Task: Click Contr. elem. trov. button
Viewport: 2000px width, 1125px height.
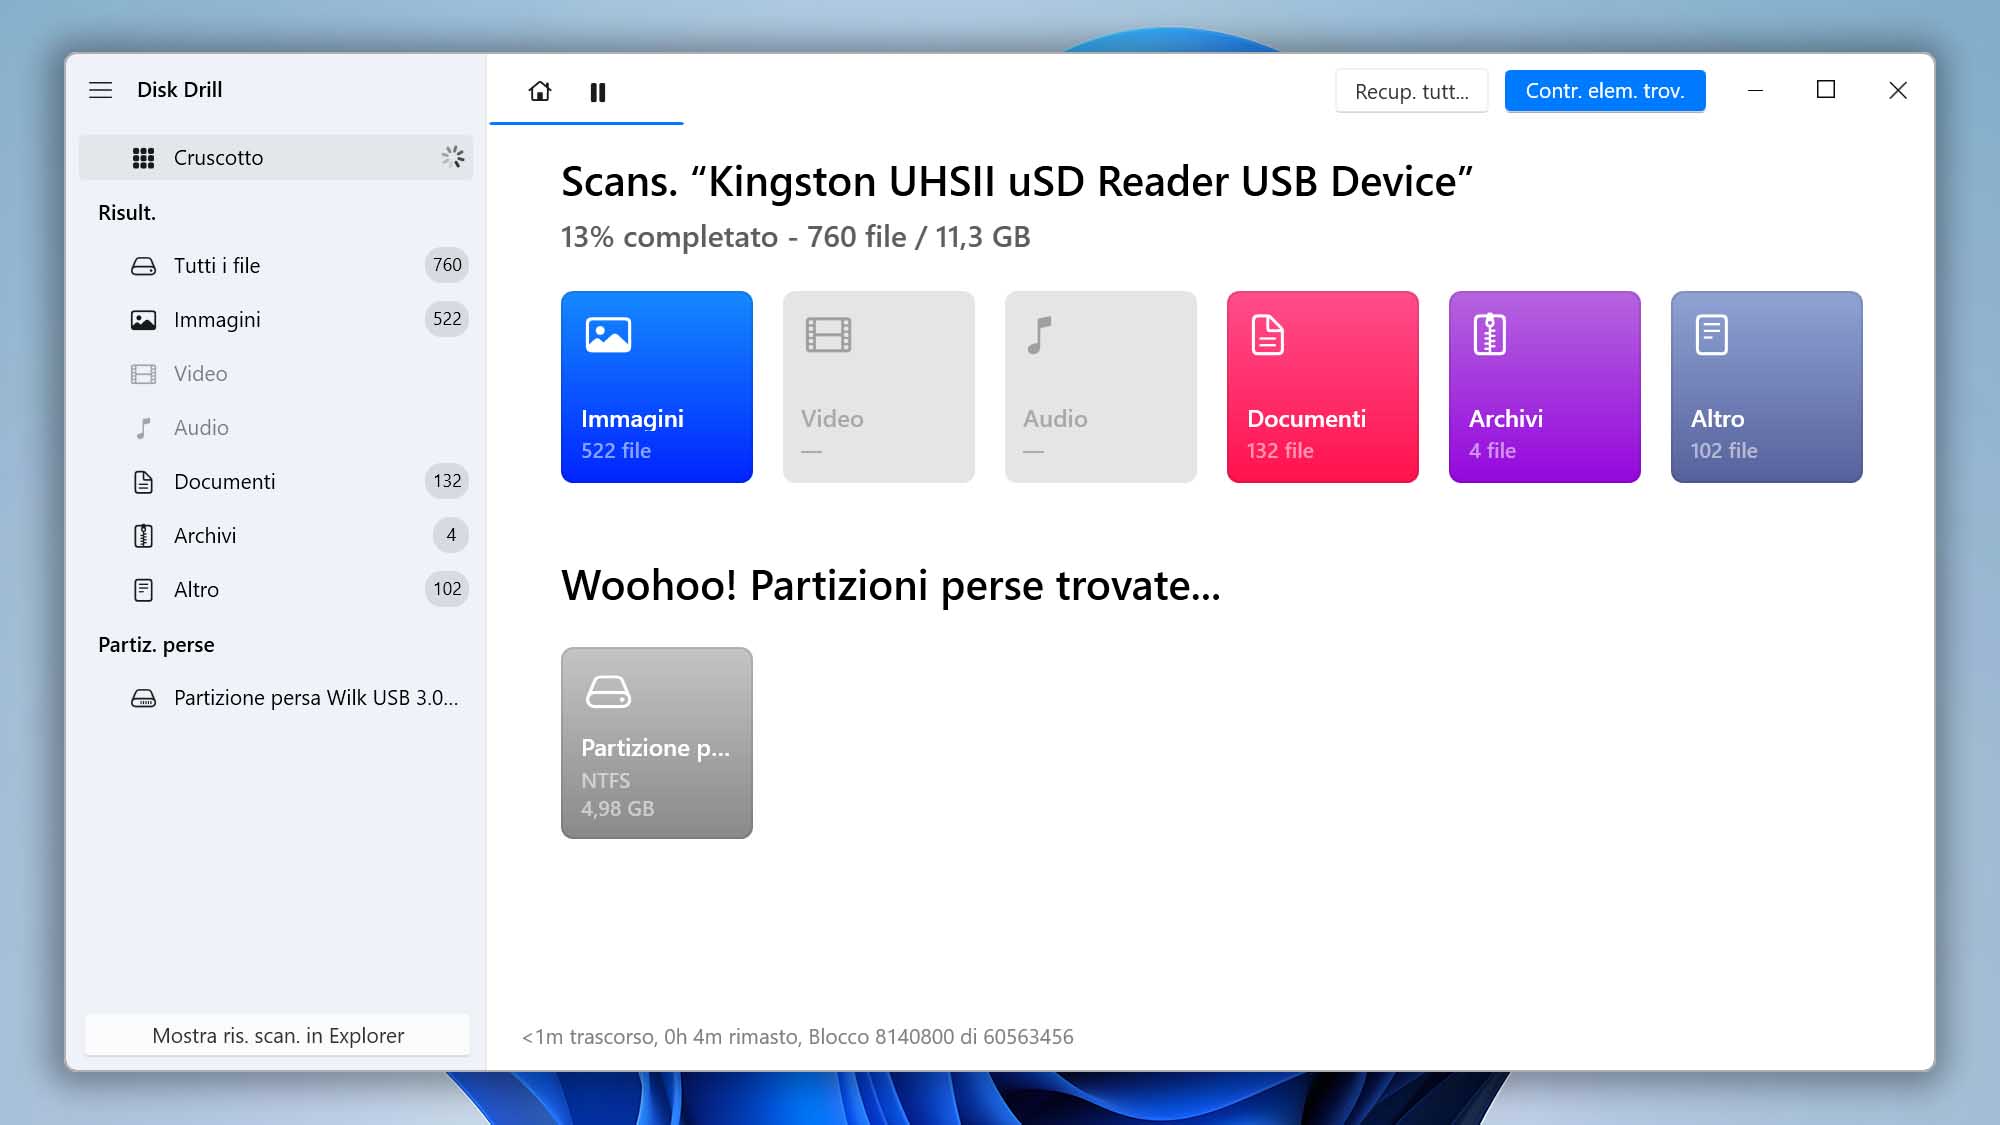Action: (x=1605, y=91)
